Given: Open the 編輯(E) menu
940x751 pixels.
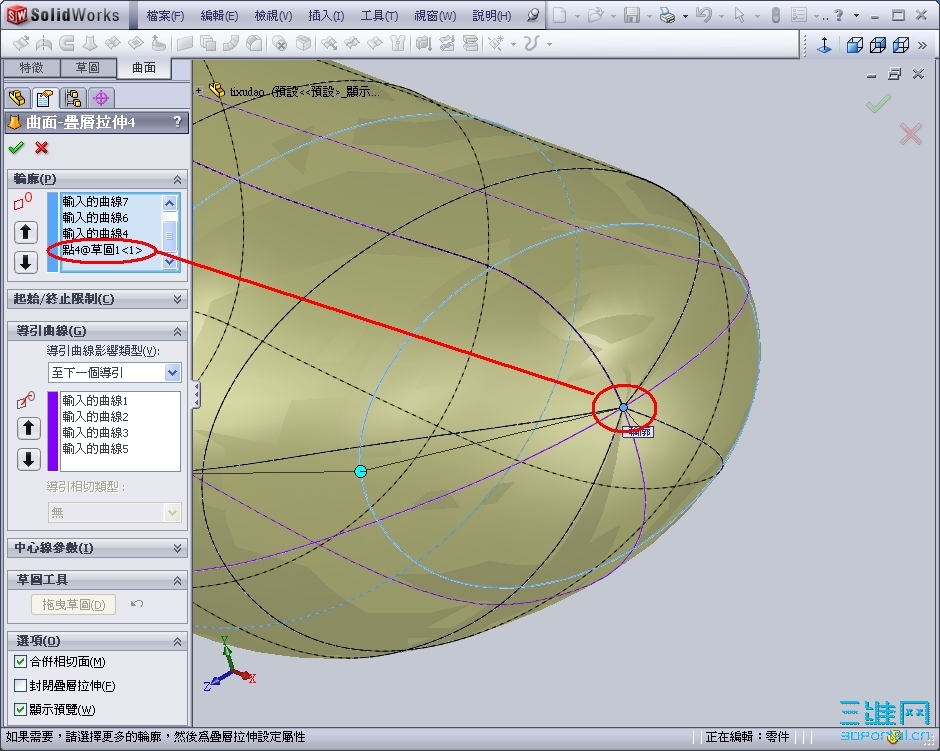Looking at the screenshot, I should [x=219, y=16].
